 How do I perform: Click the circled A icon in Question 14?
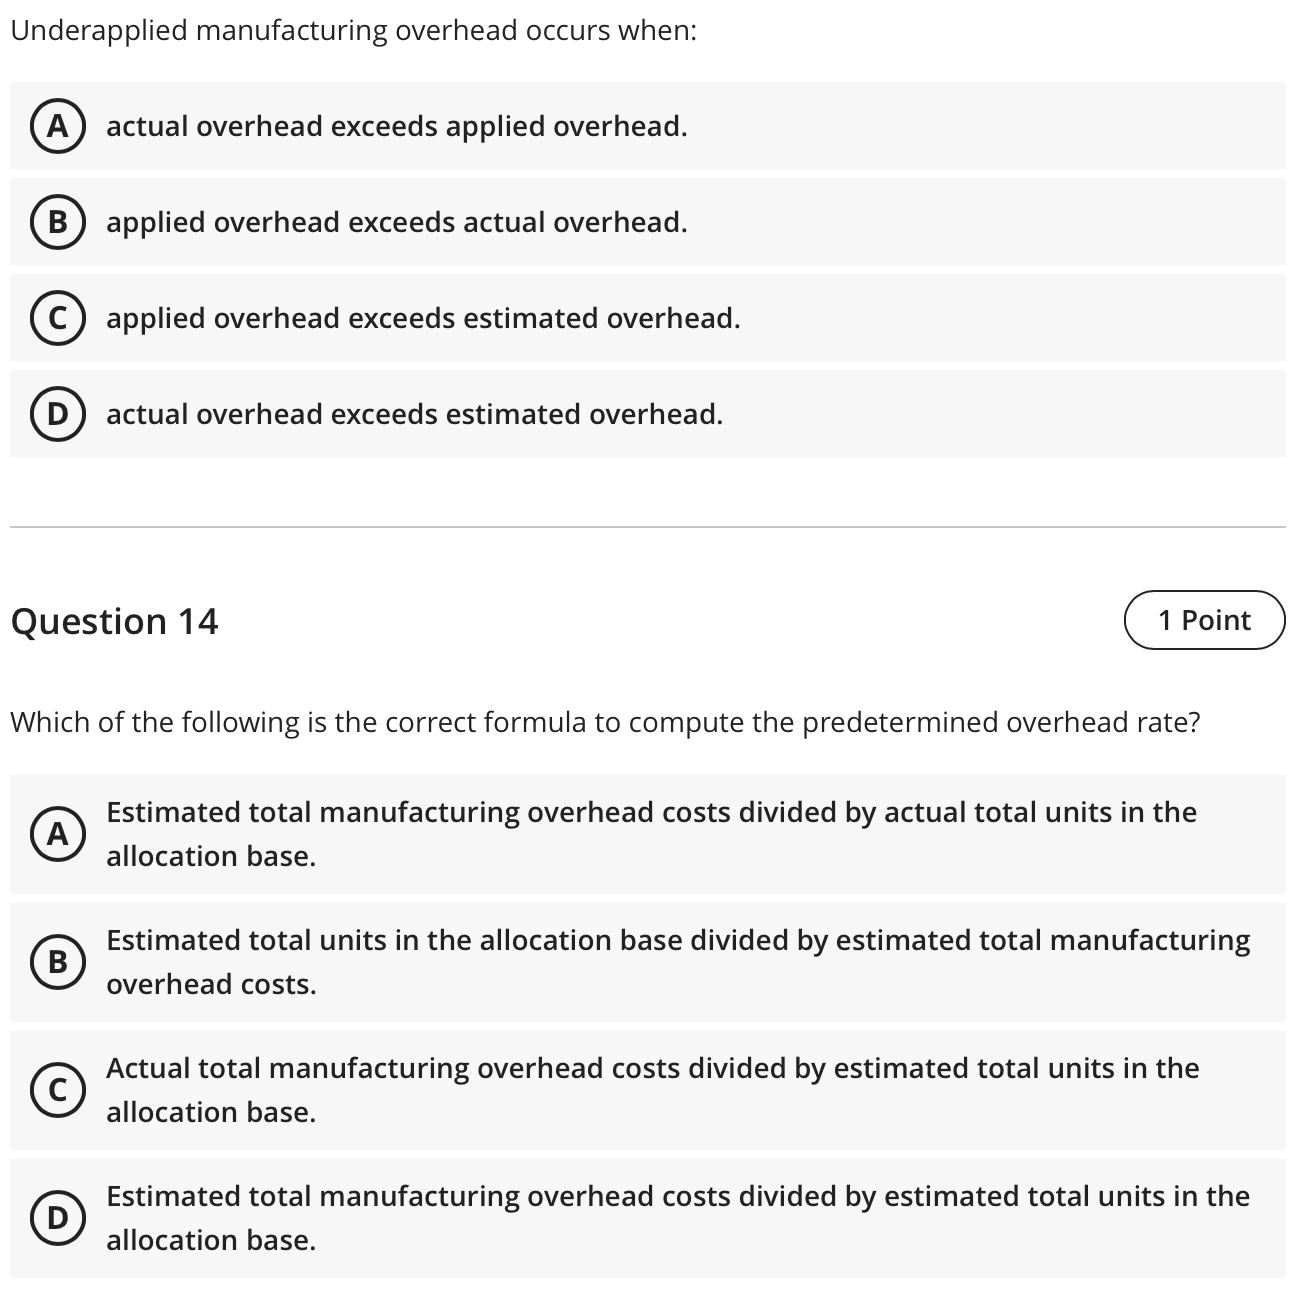coord(58,834)
